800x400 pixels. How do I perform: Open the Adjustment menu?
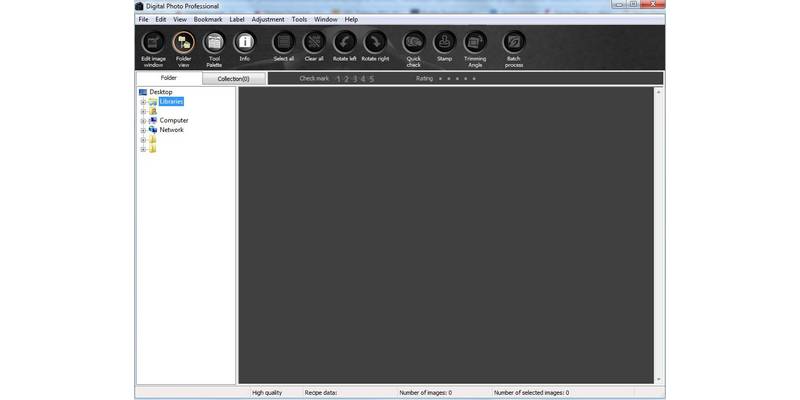tap(268, 19)
